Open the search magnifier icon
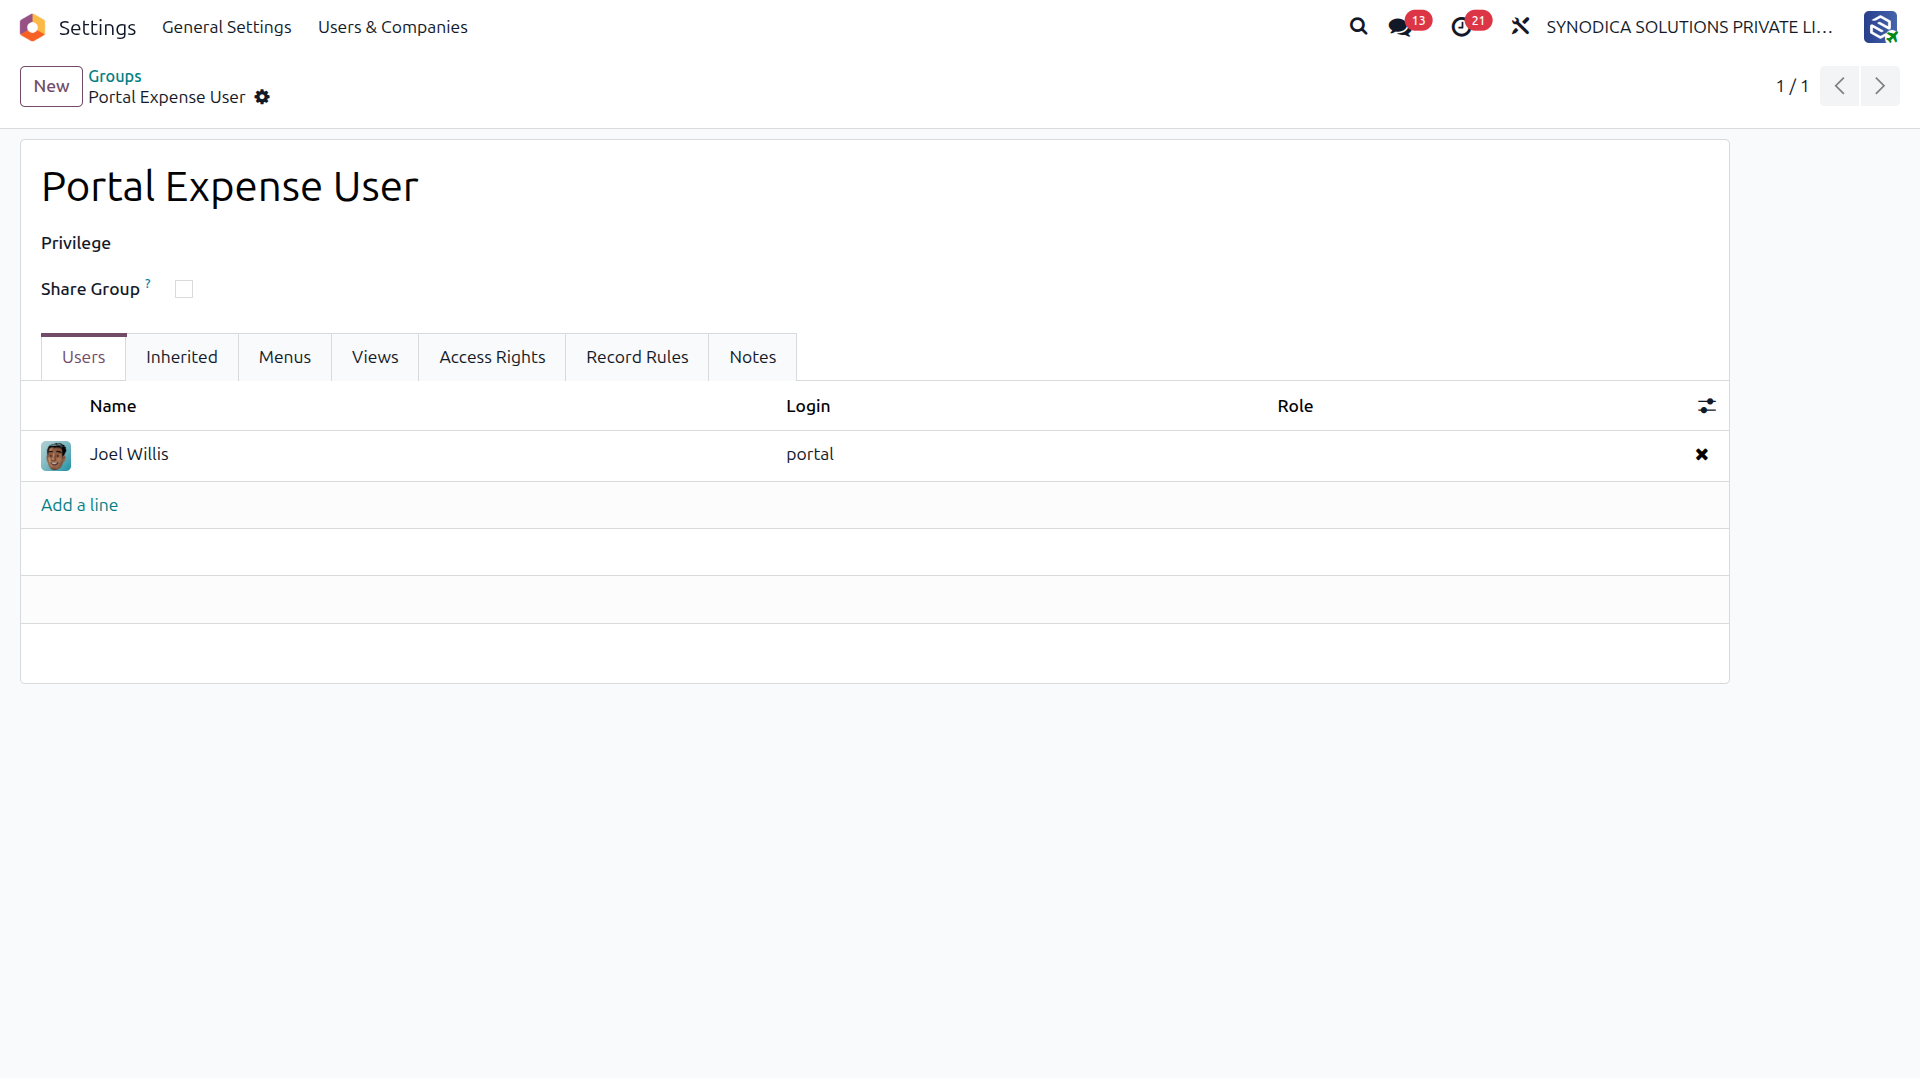Screen dimensions: 1920x1078 click(1358, 27)
